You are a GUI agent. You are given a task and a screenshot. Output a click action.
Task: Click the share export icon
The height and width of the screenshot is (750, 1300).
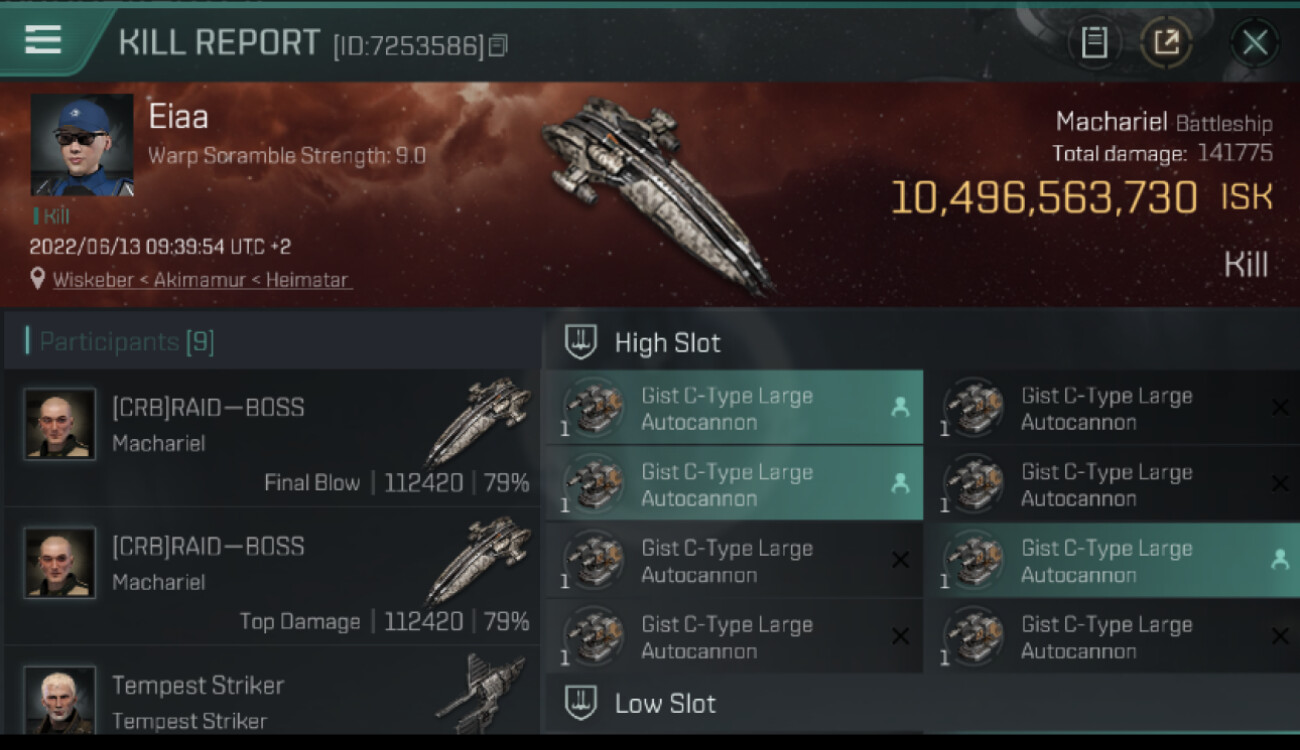(x=1167, y=43)
